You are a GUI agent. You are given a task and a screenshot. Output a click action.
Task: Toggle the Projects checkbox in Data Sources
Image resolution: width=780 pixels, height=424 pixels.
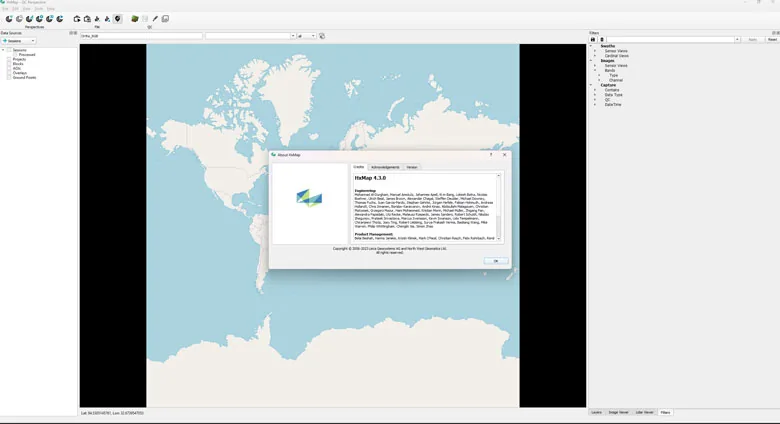click(x=9, y=59)
